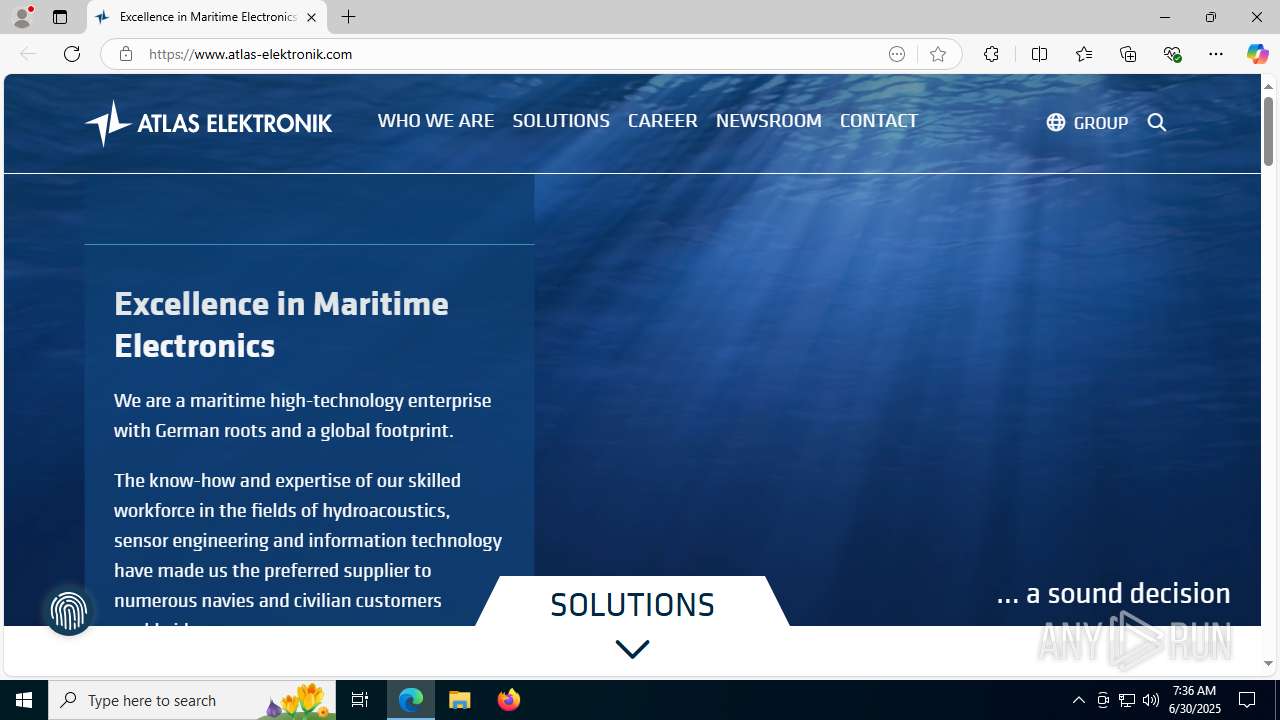1280x720 pixels.
Task: Click the browser Back arrow
Action: point(28,54)
